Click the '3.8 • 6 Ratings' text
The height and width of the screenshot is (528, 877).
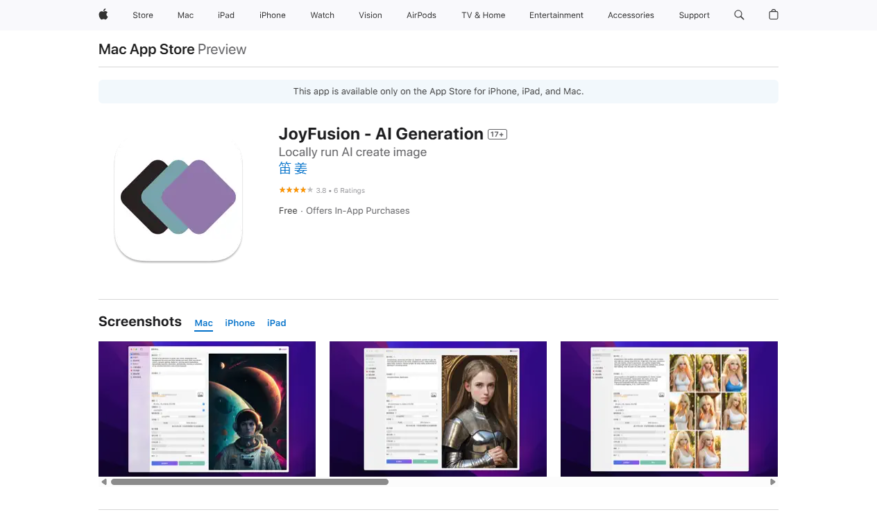pyautogui.click(x=340, y=191)
